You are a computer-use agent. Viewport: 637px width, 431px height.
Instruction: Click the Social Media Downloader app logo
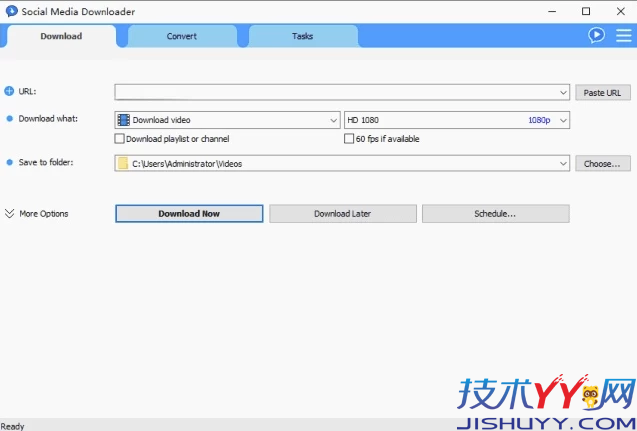[11, 11]
